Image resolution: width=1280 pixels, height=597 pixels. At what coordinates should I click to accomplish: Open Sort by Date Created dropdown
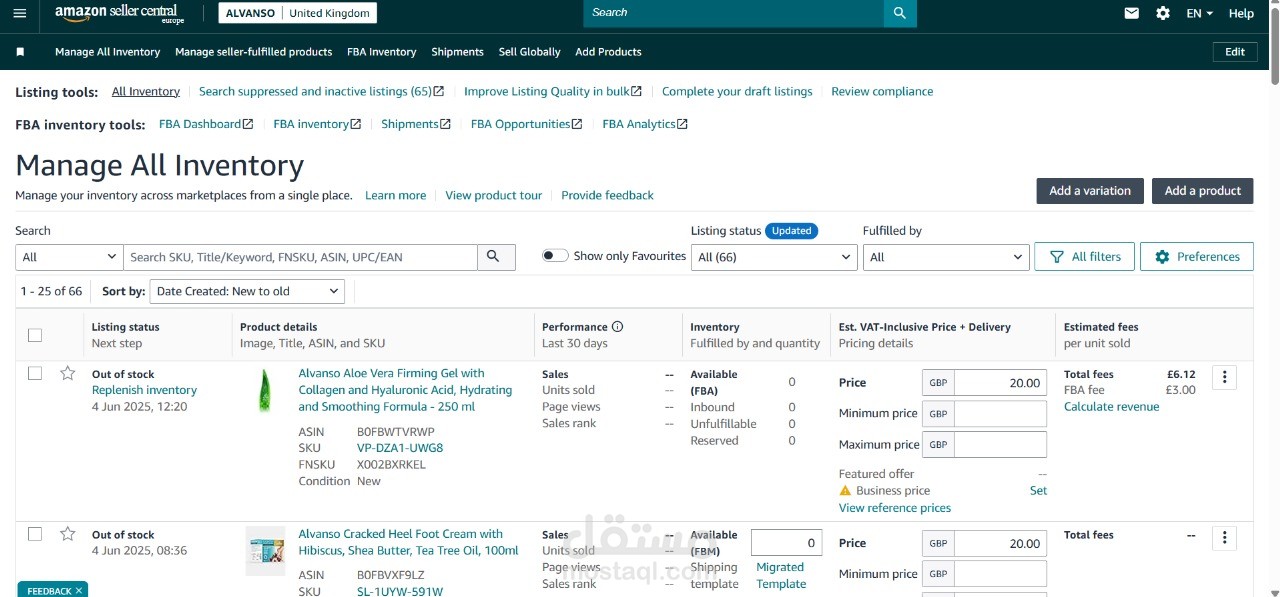[247, 291]
